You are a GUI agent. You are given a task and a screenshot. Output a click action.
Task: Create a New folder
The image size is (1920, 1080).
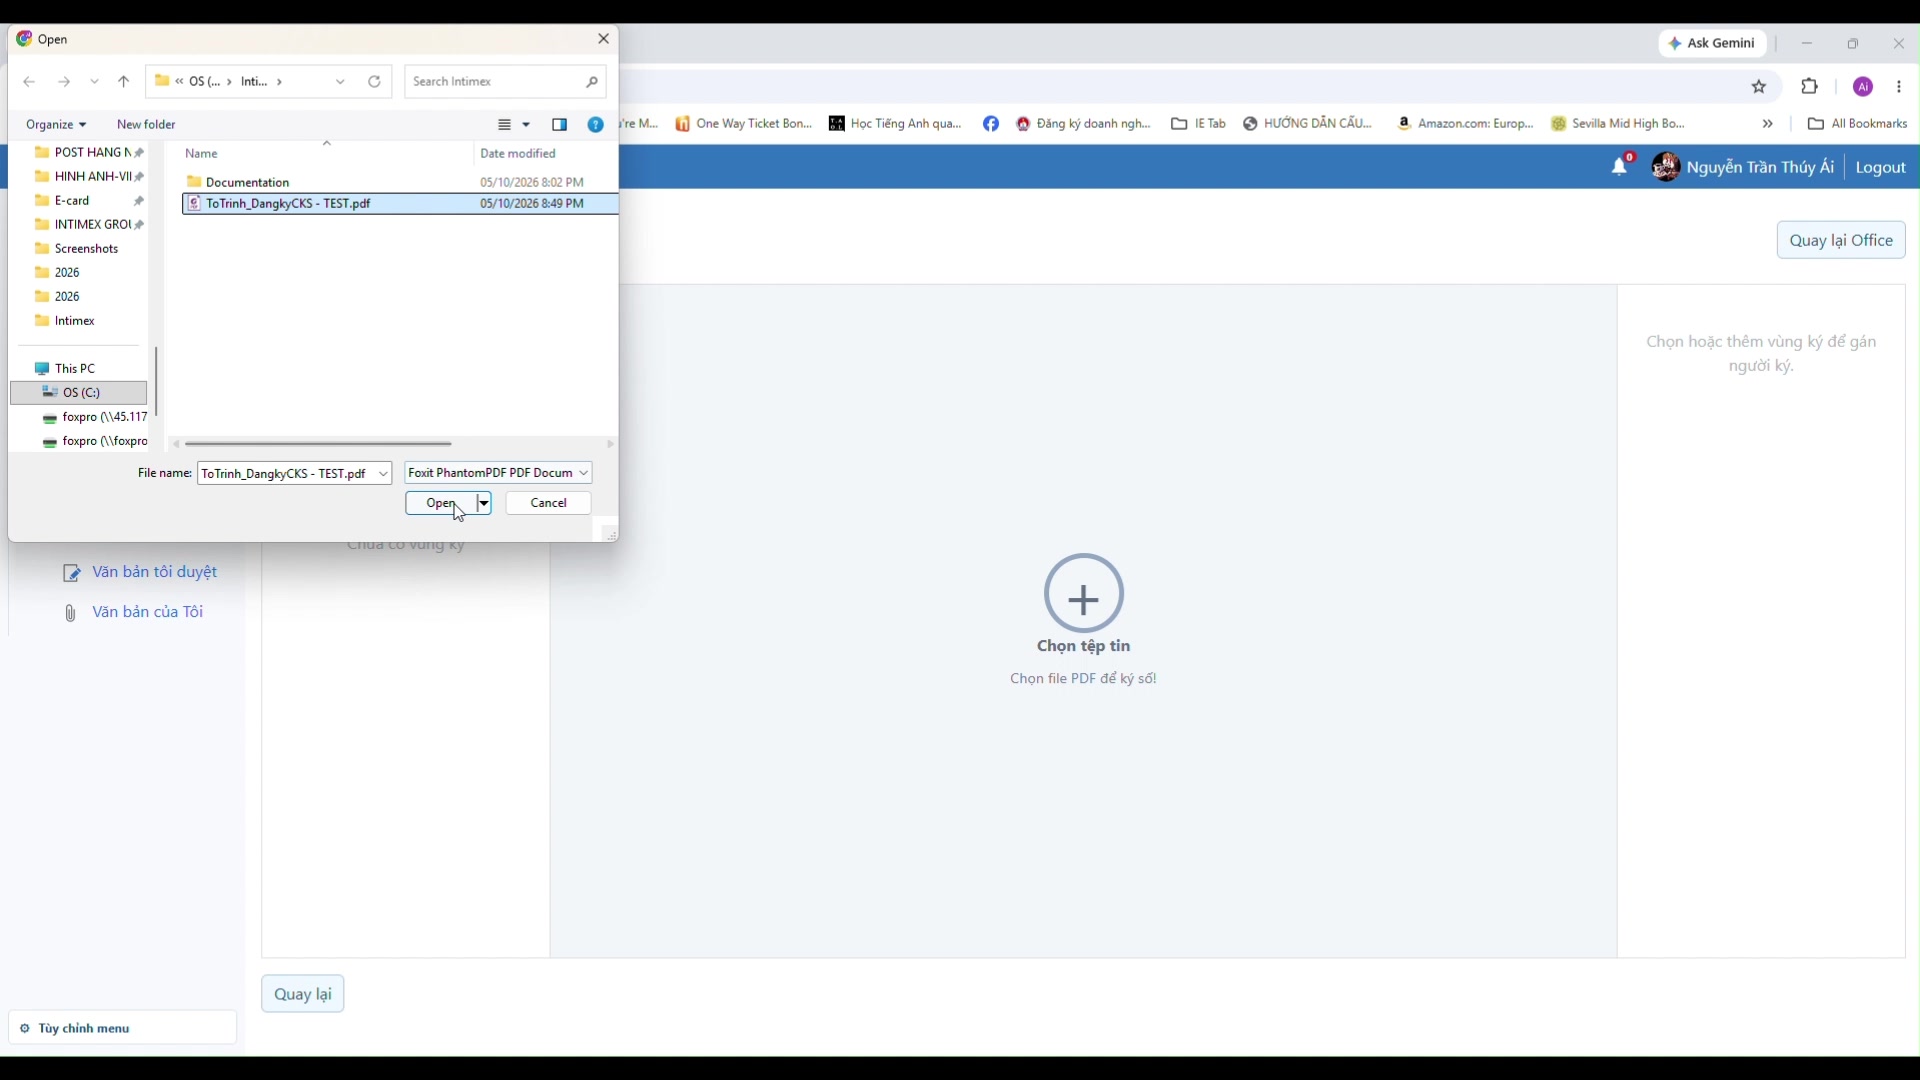click(146, 125)
